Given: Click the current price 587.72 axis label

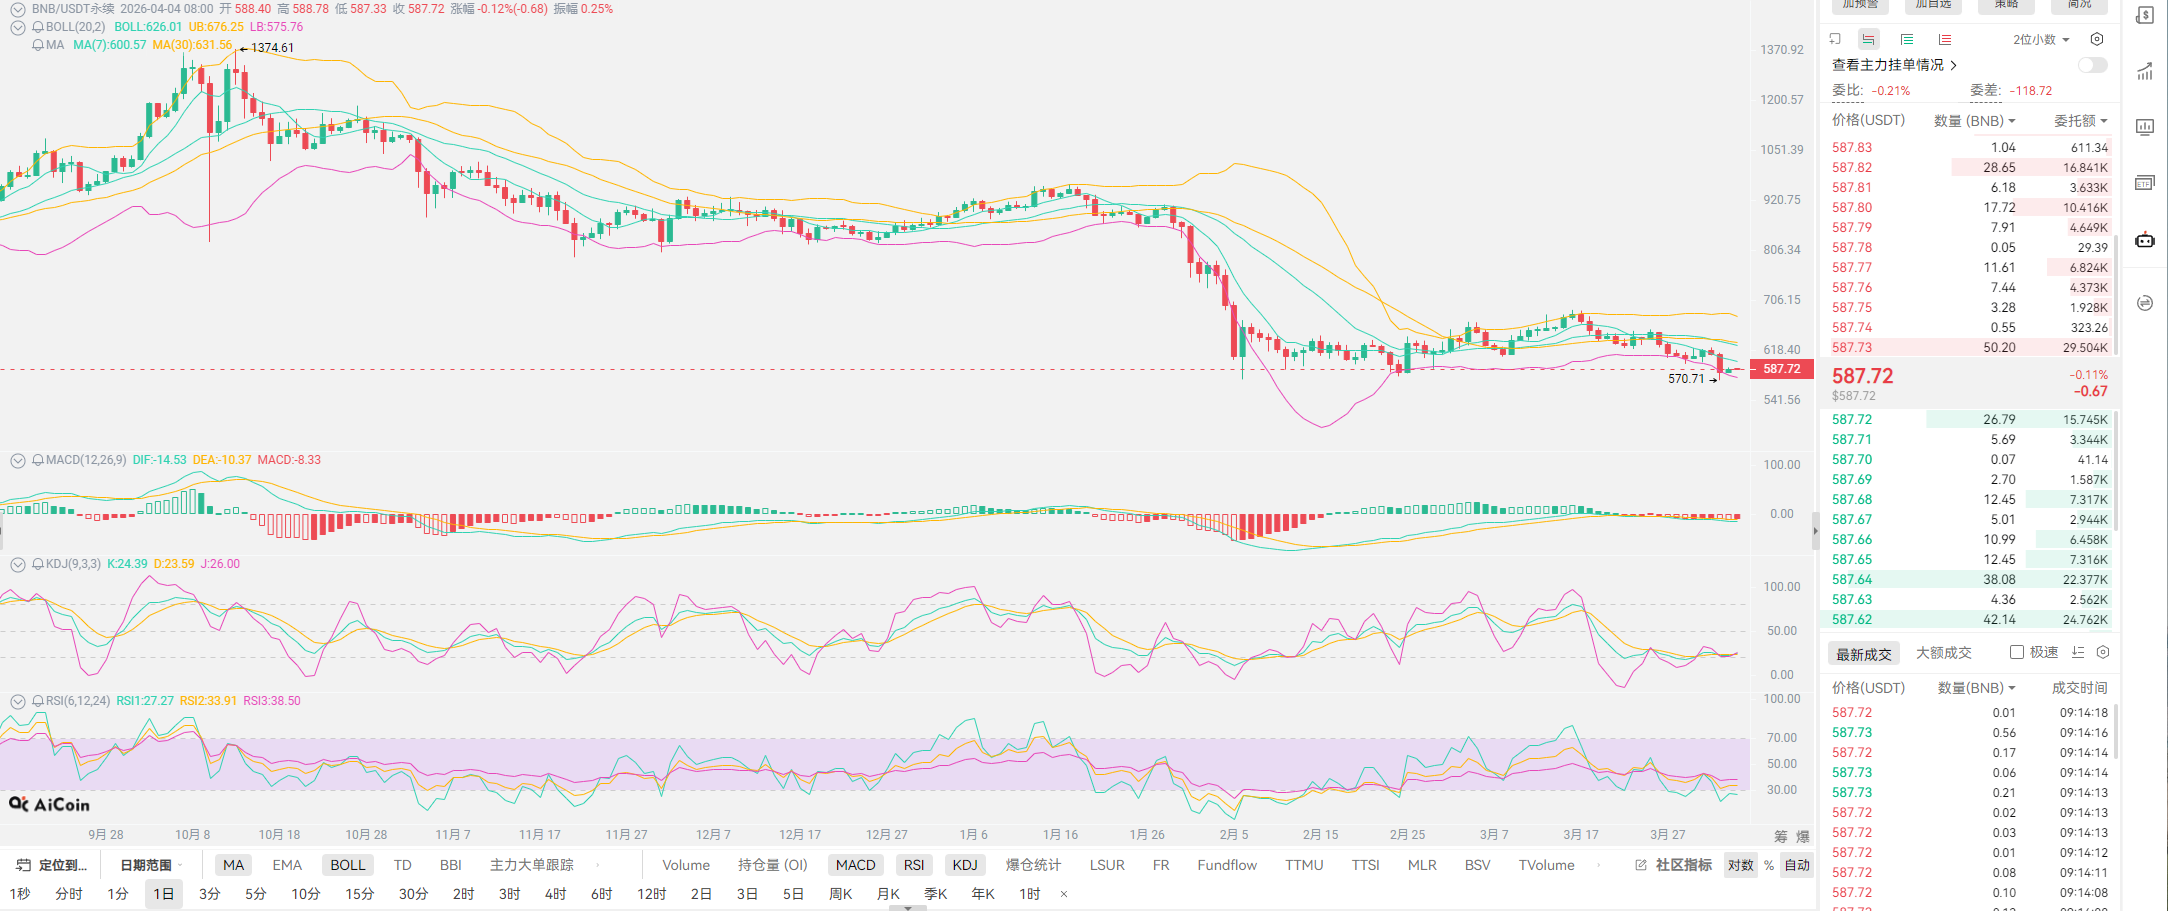Looking at the screenshot, I should click(x=1781, y=369).
